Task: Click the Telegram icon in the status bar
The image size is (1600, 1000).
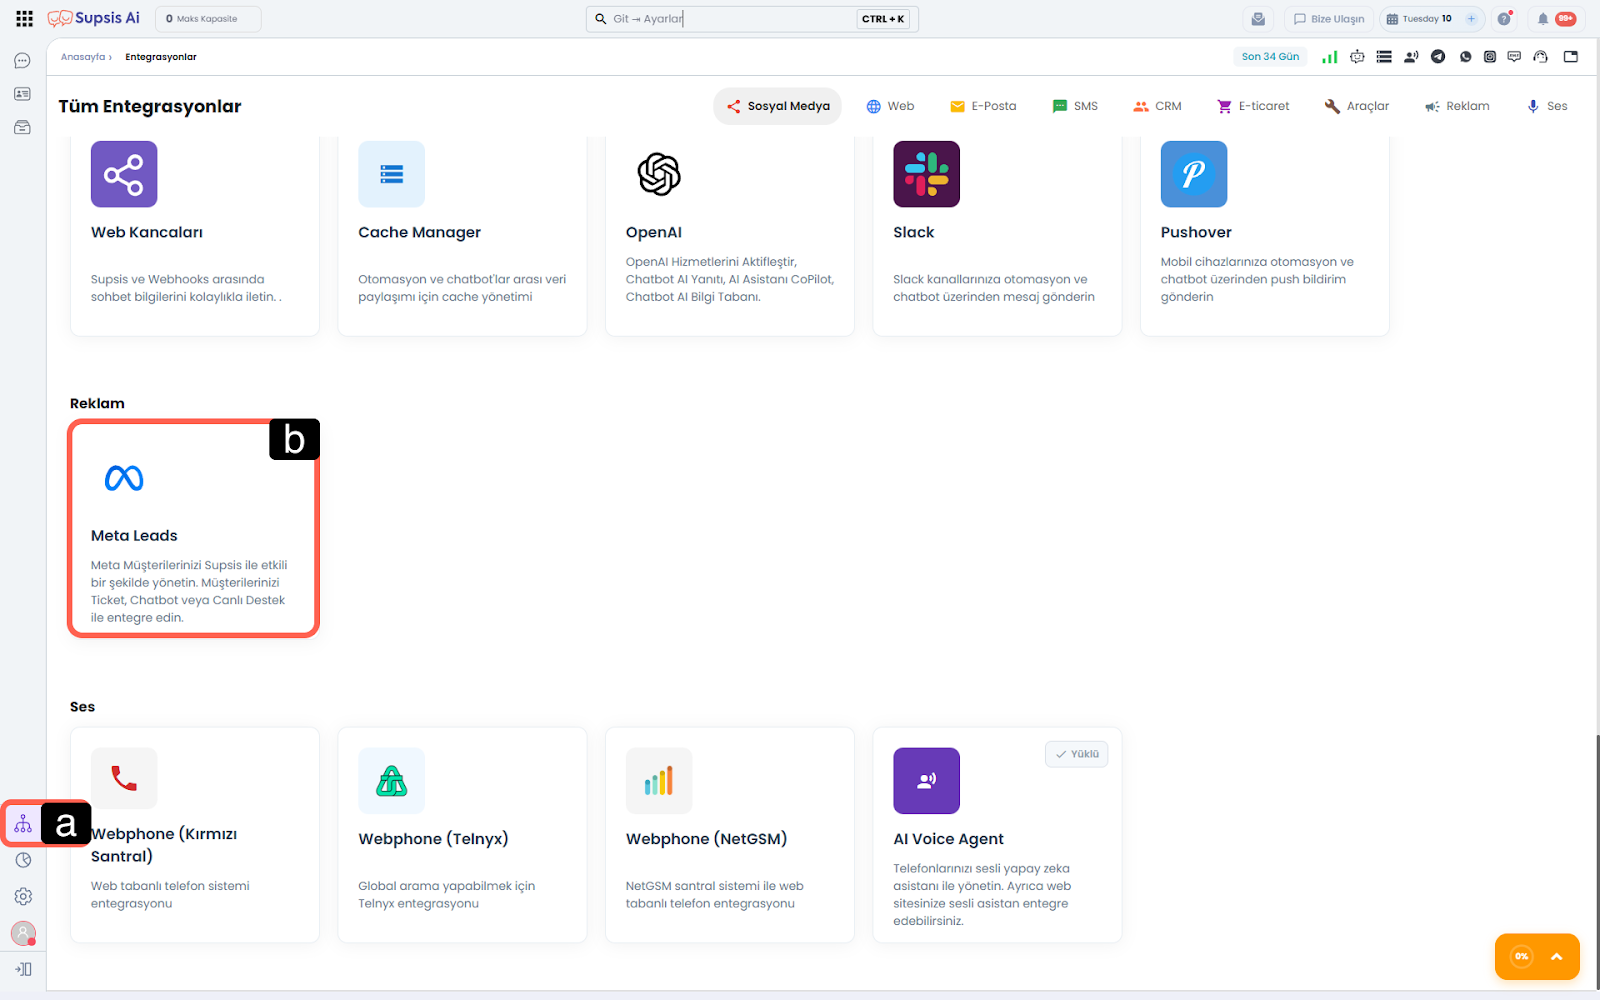Action: coord(1438,57)
